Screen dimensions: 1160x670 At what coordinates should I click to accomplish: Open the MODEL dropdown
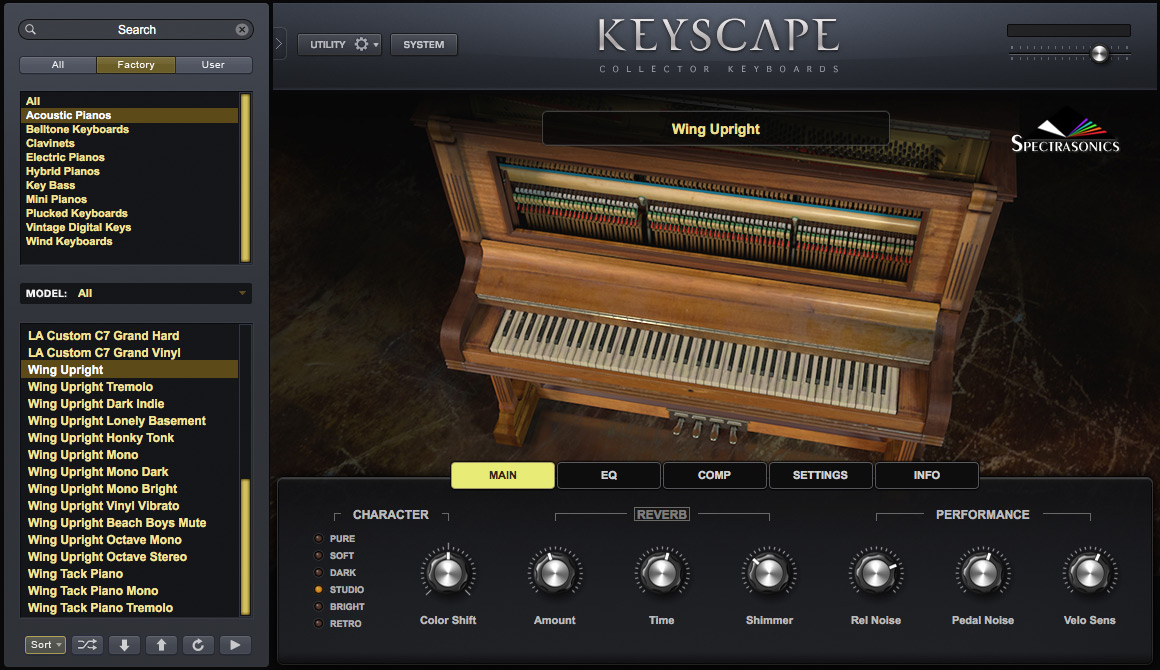click(x=135, y=294)
